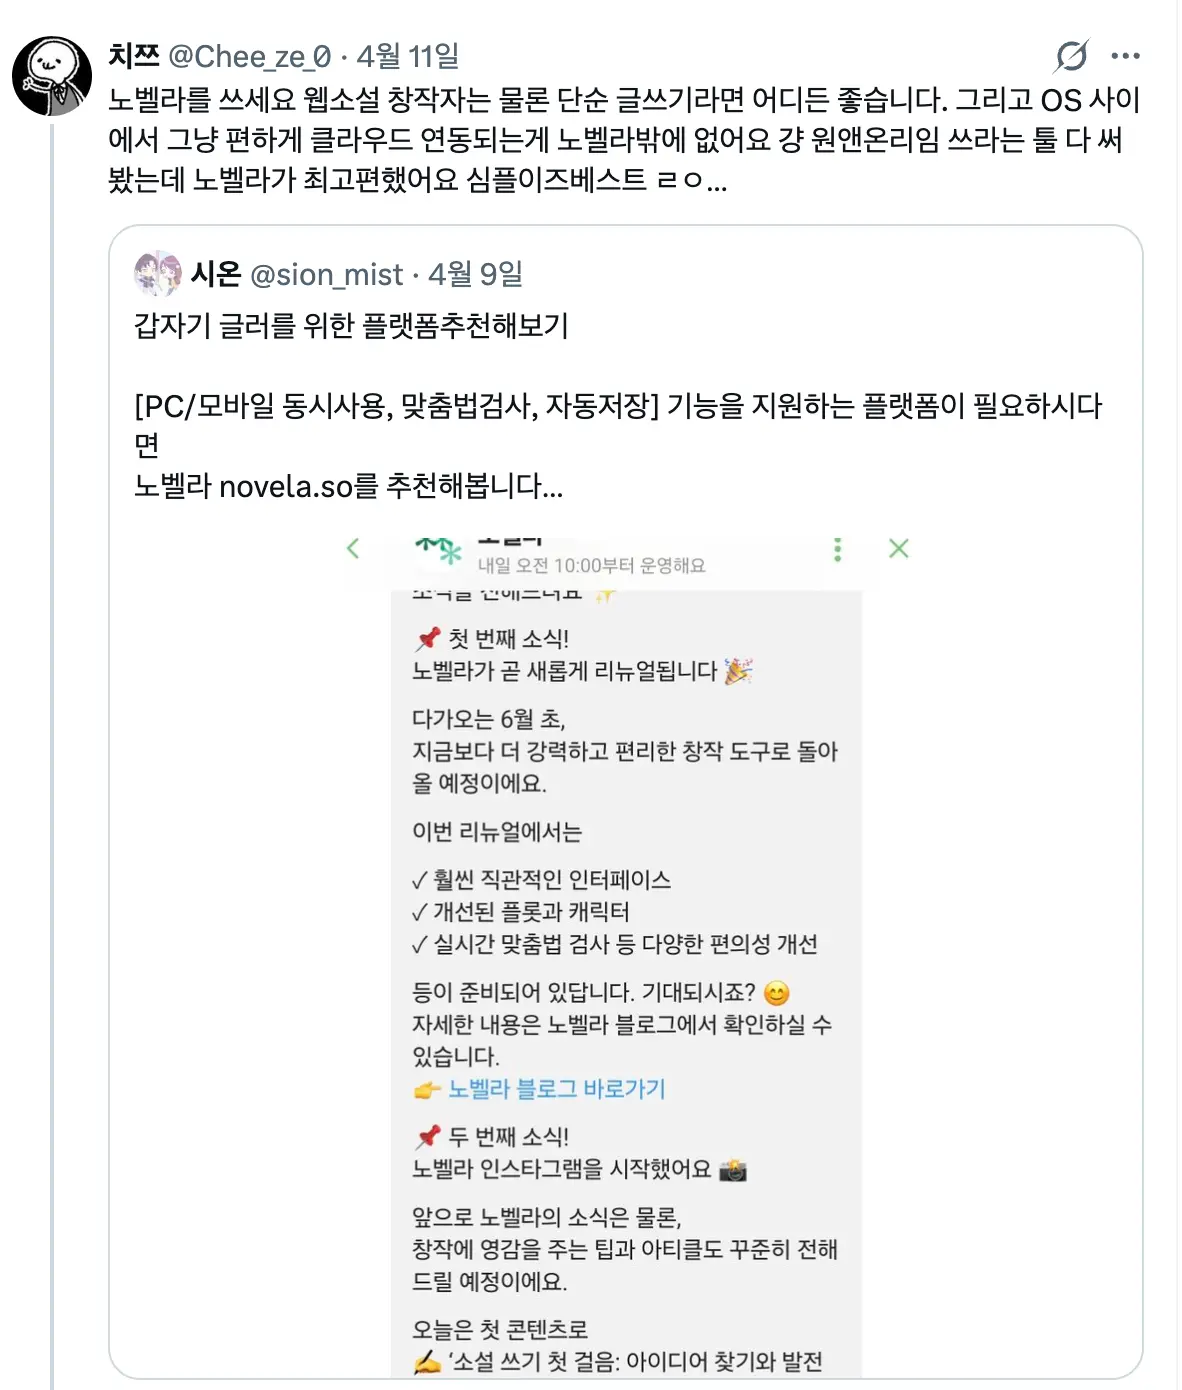
Task: Click the display name 시온
Action: pyautogui.click(x=216, y=274)
